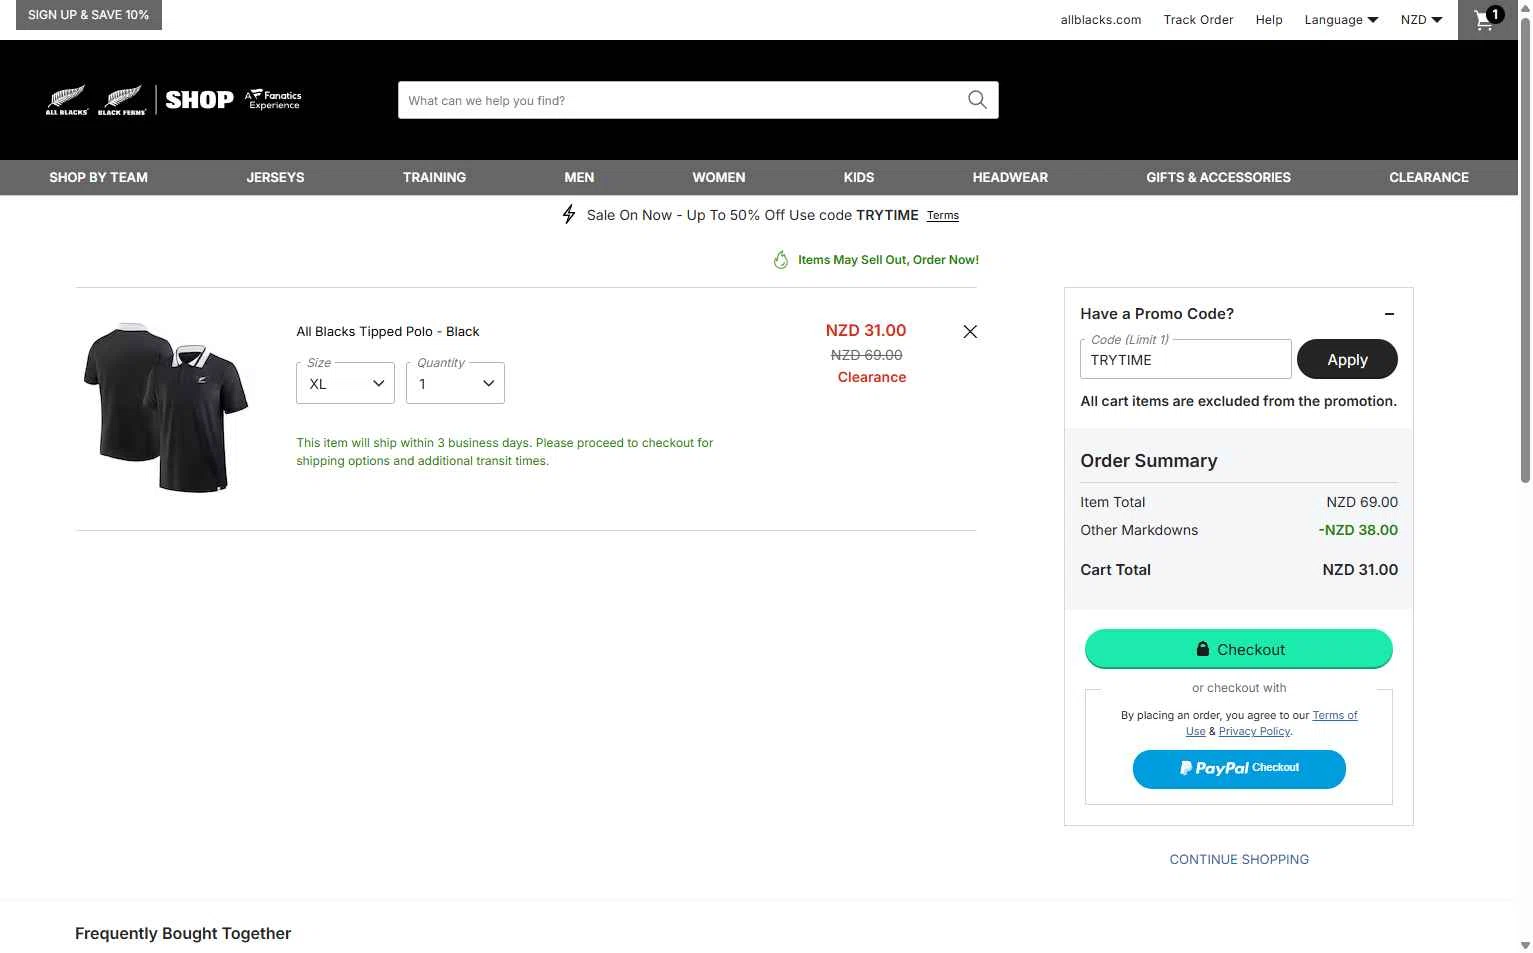Open the Size XL dropdown
Screen dimensions: 1533x953
(x=345, y=383)
